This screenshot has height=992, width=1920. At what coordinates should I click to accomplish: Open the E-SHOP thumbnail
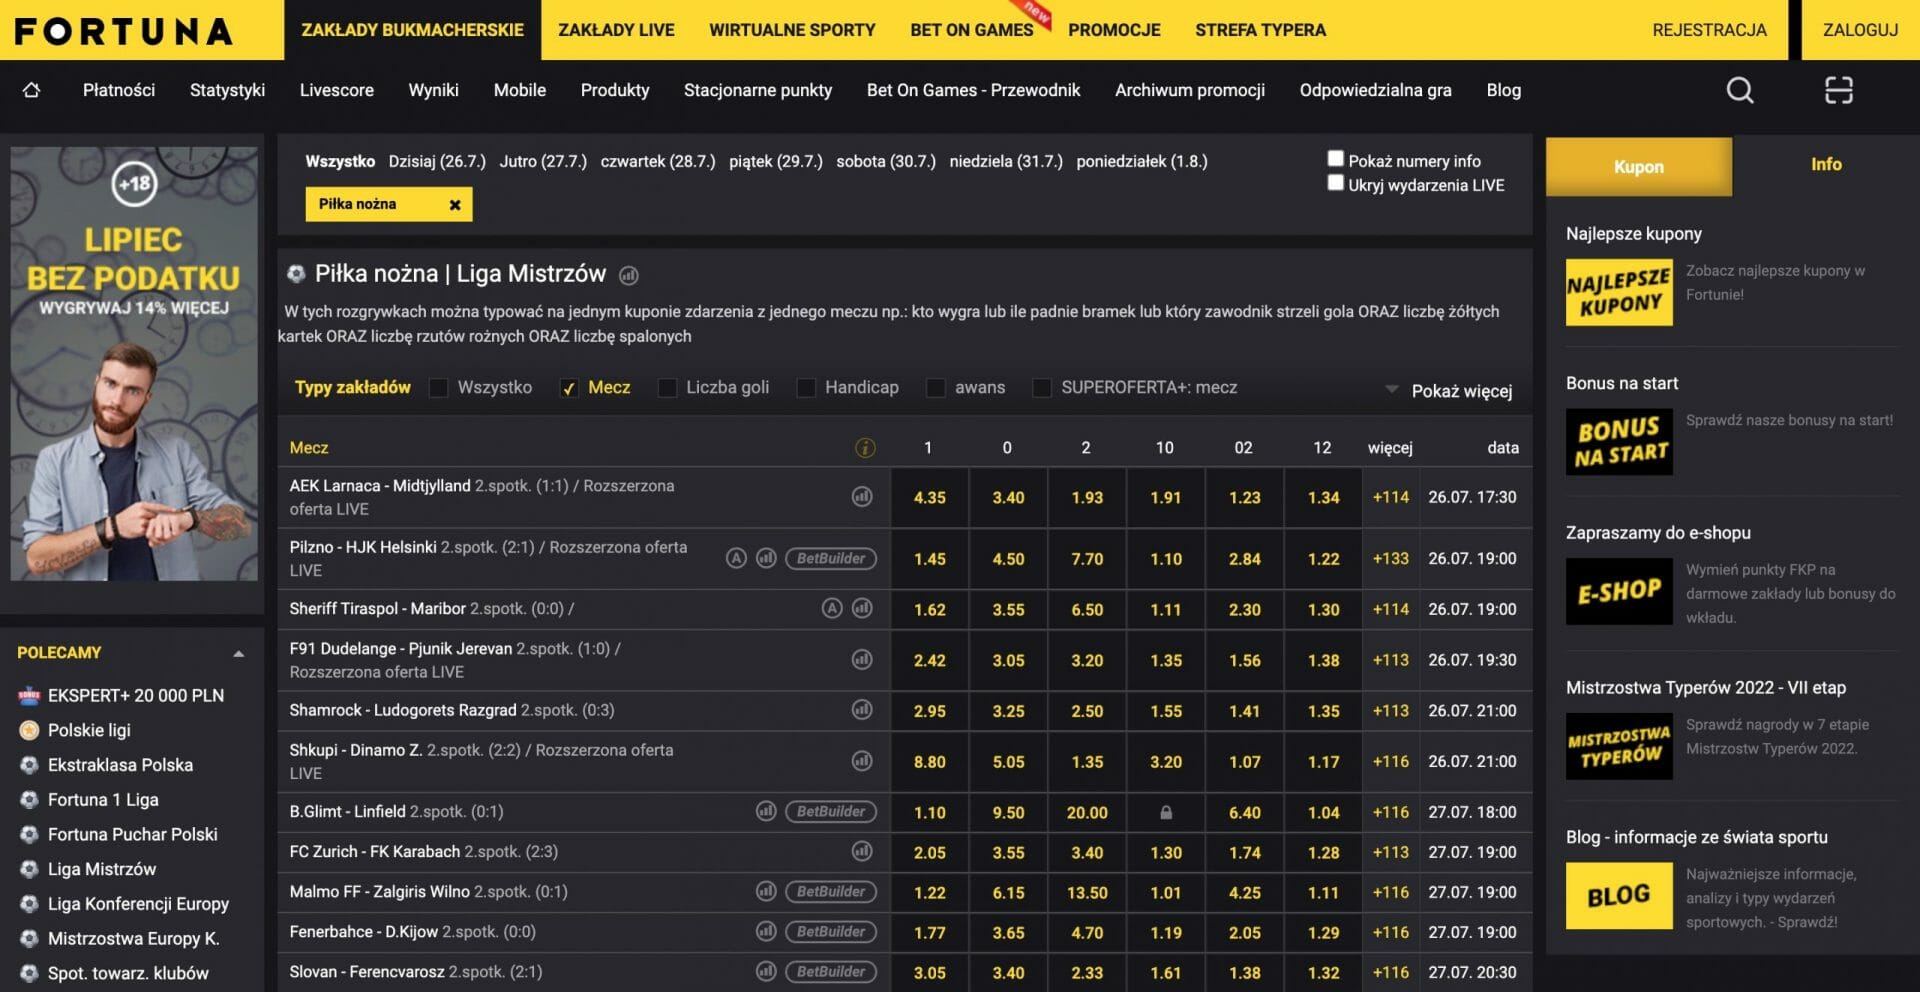pos(1619,591)
